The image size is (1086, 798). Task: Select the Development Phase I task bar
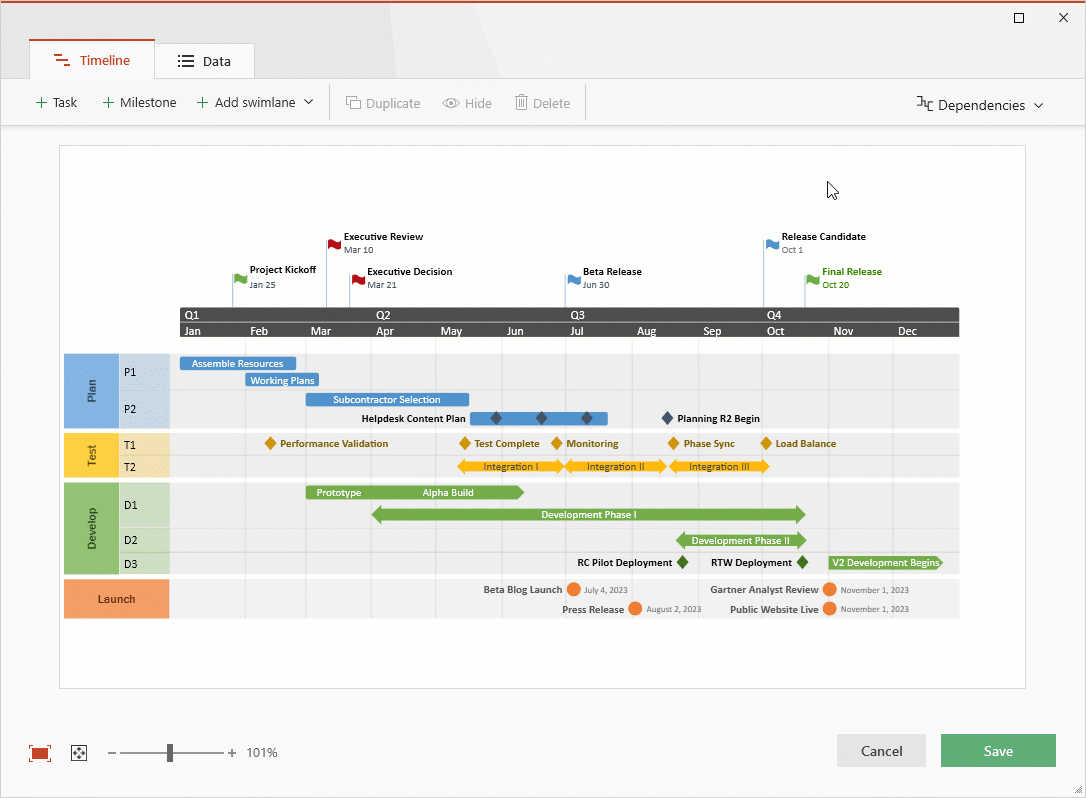tap(588, 514)
